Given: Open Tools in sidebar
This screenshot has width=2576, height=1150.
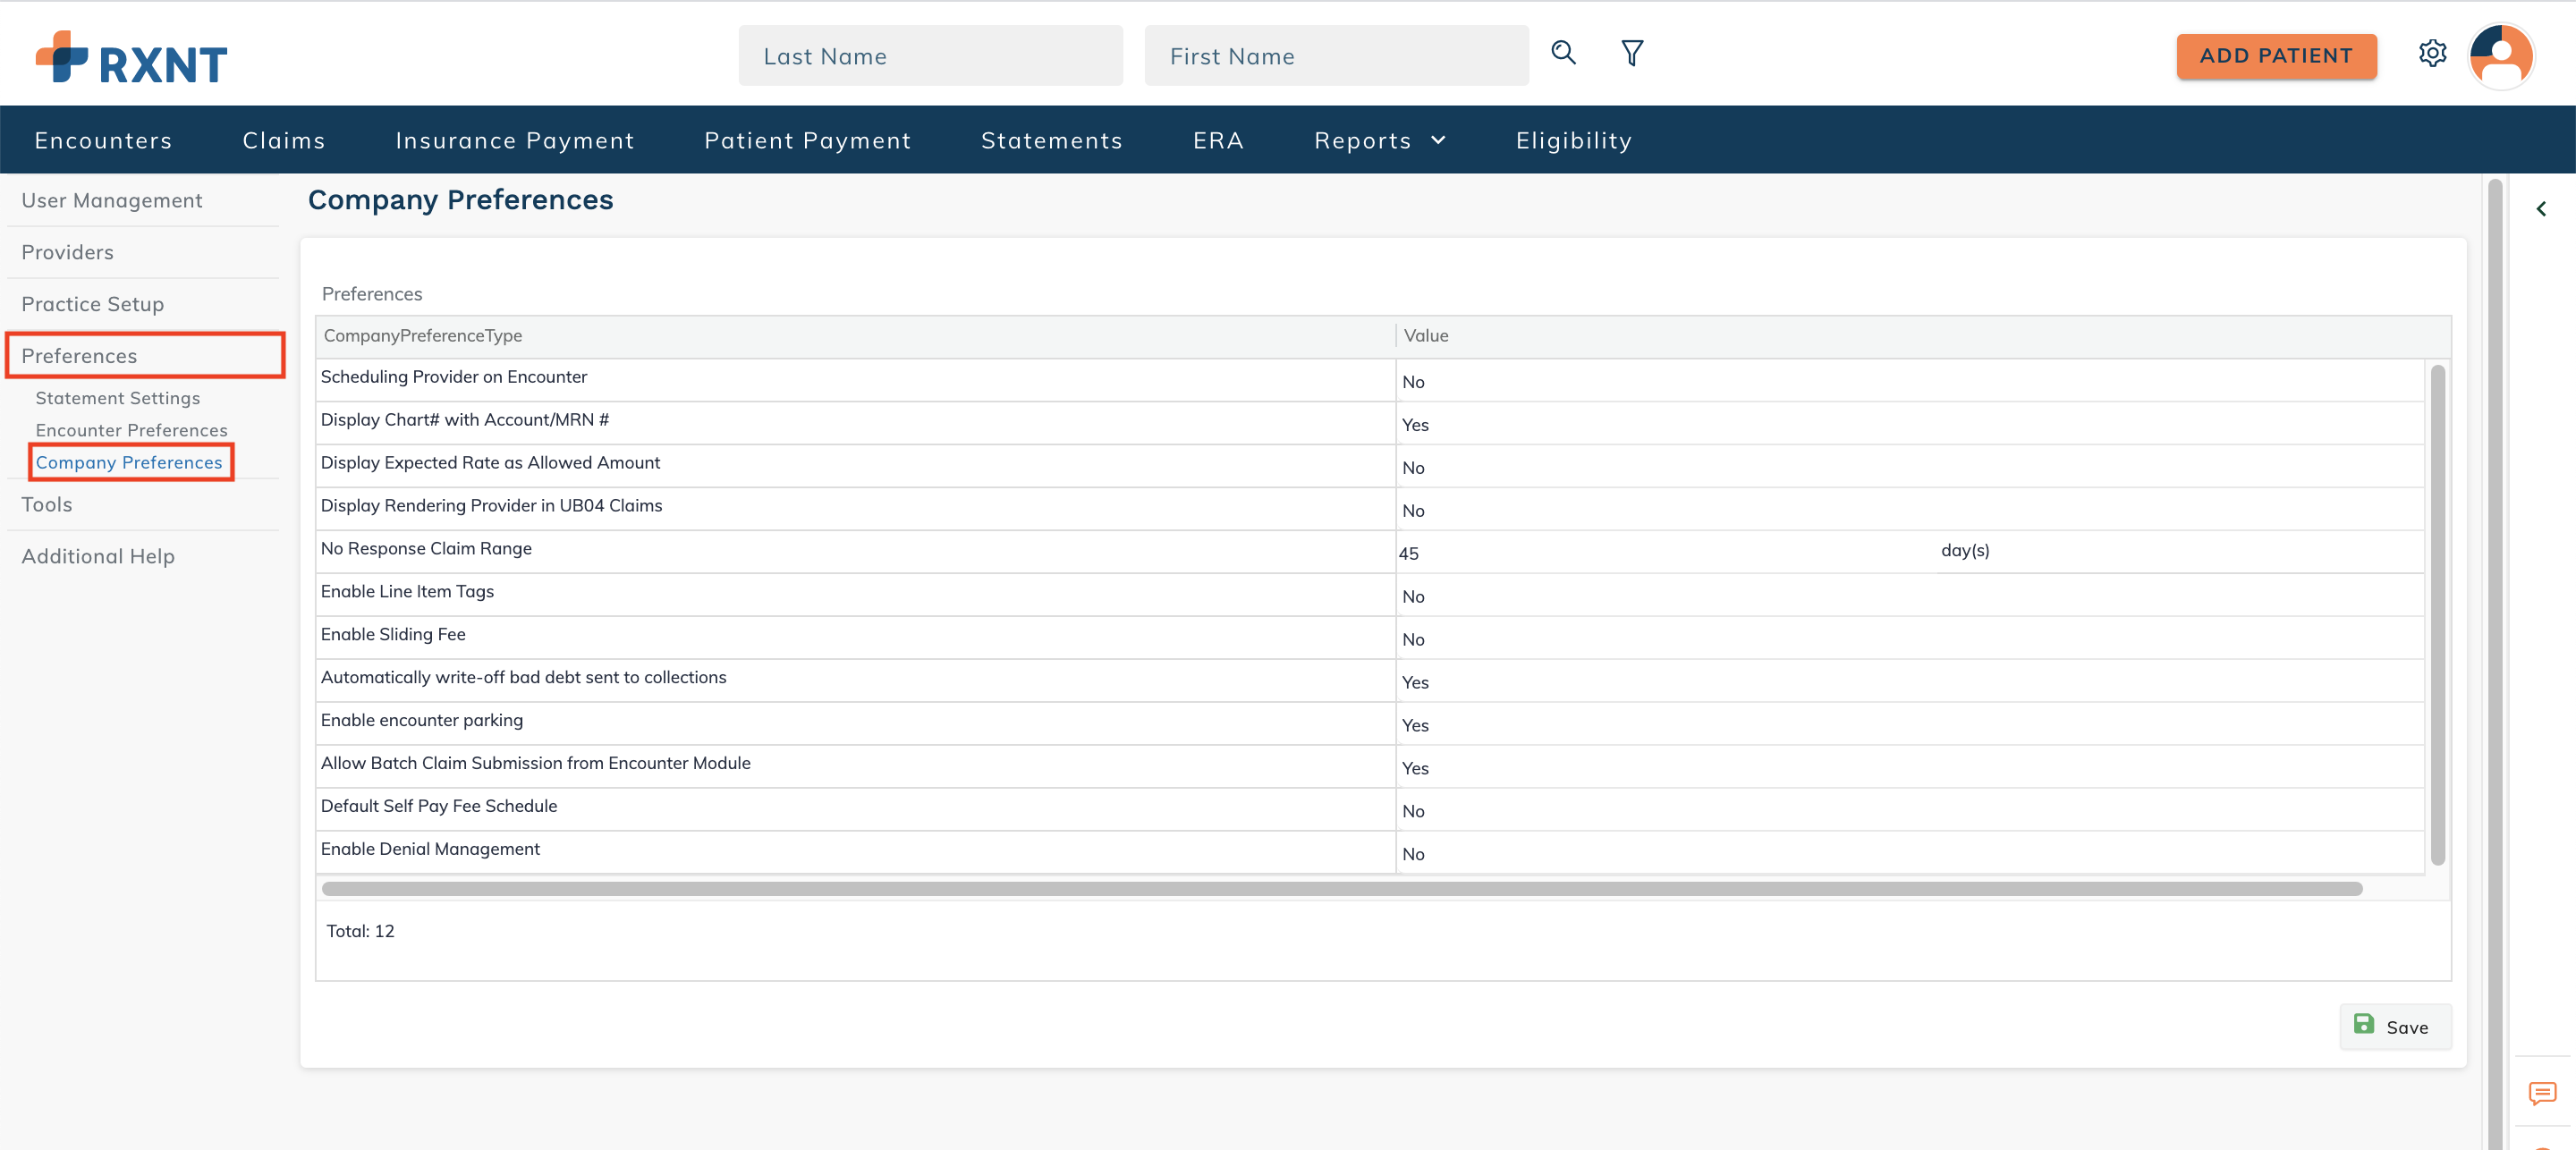Looking at the screenshot, I should (46, 504).
